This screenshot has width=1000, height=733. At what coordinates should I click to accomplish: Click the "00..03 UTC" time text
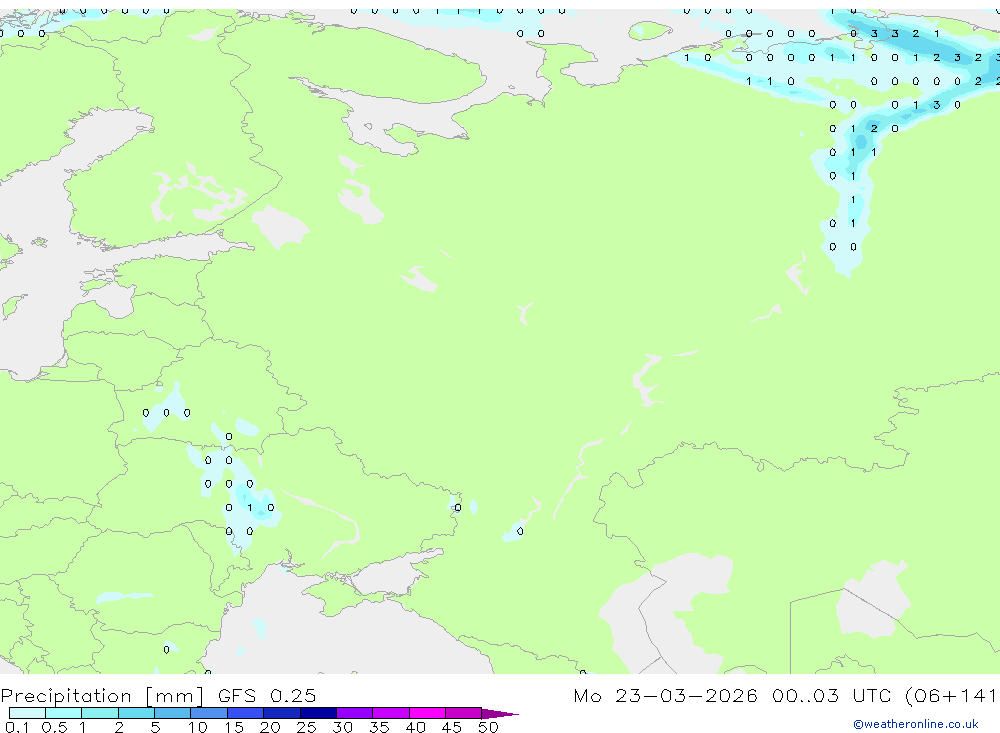click(x=832, y=695)
